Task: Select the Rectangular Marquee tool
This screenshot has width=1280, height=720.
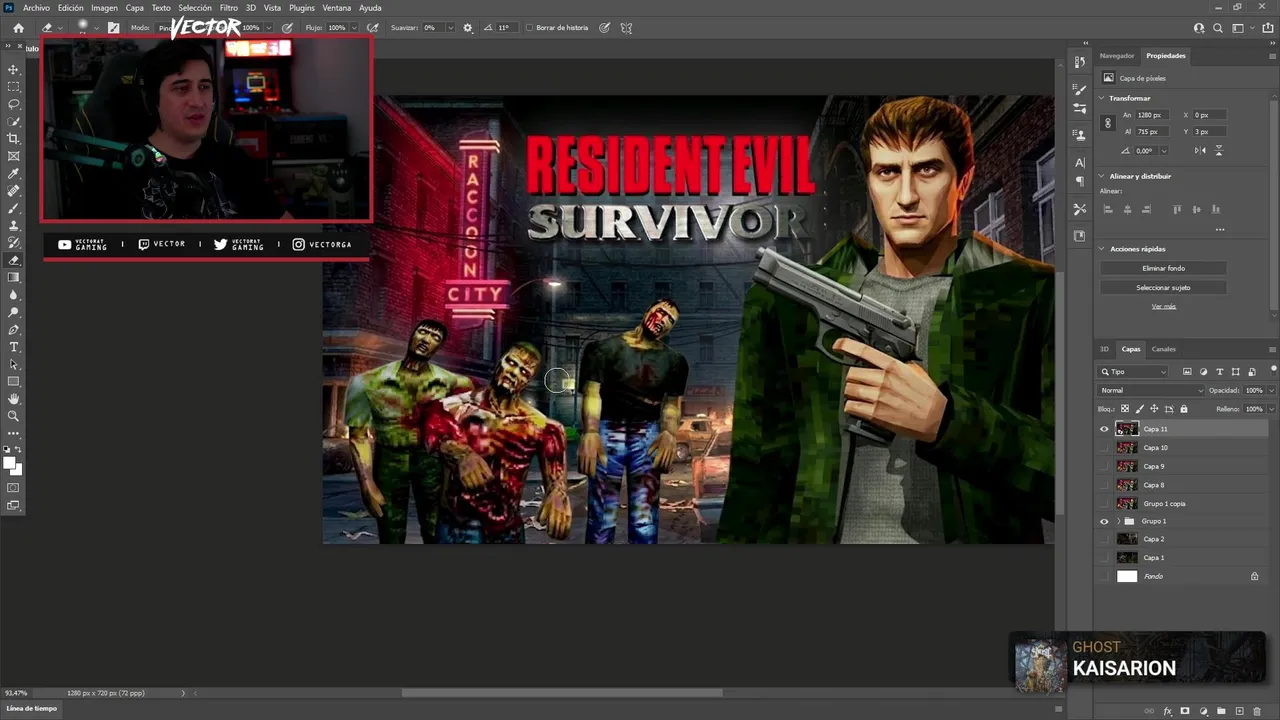Action: point(14,87)
